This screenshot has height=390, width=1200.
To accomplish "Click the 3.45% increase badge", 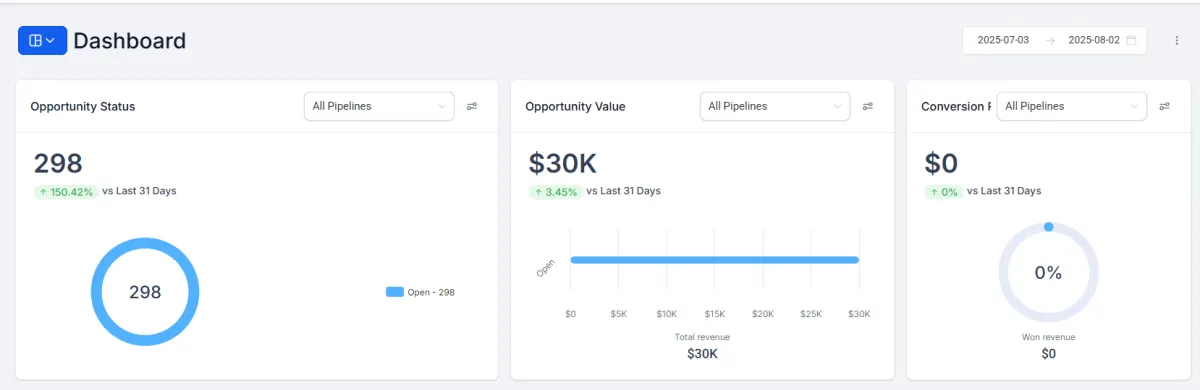I will coord(555,191).
